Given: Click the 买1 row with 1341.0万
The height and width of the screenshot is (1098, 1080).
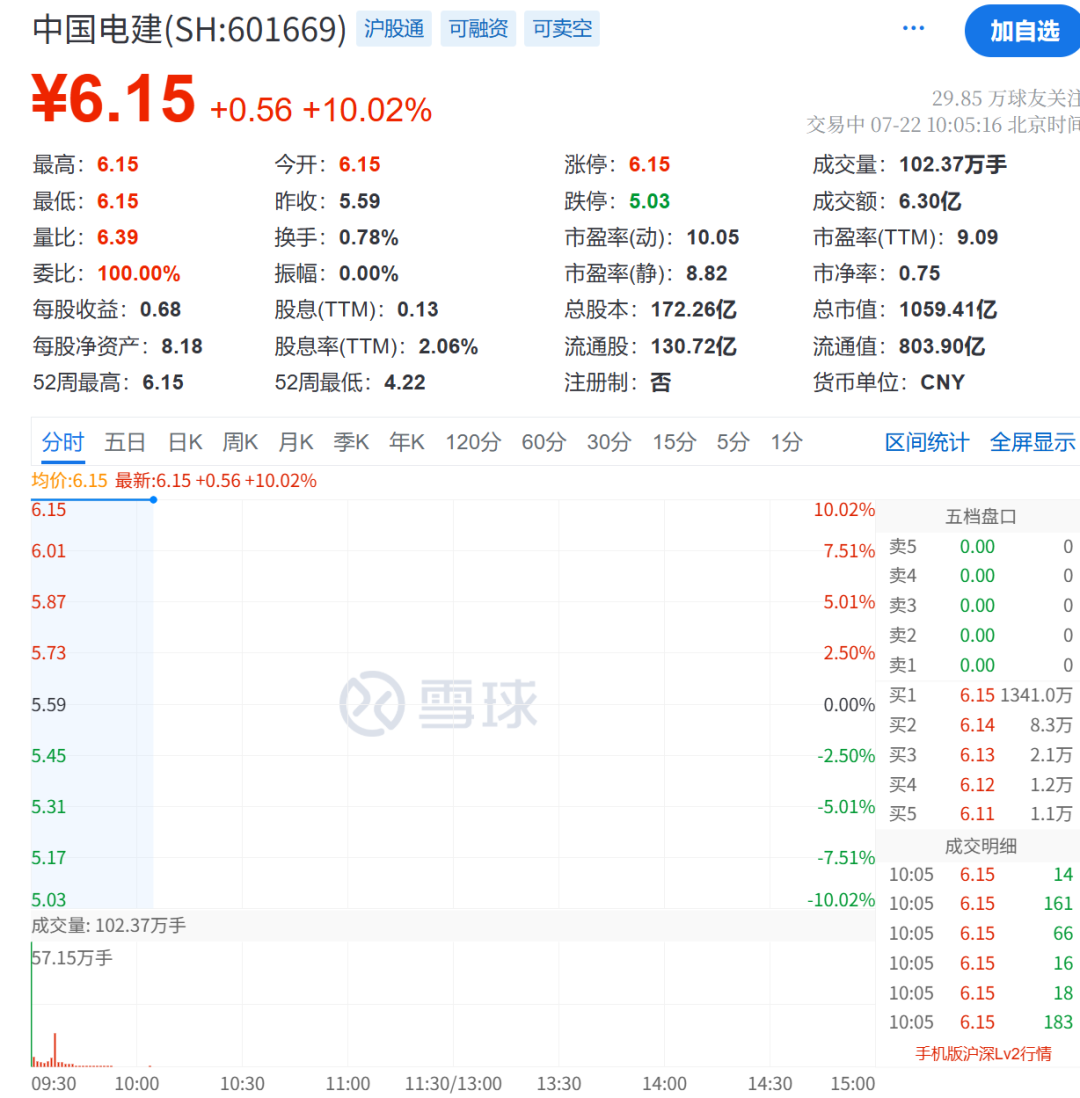Looking at the screenshot, I should coord(980,695).
